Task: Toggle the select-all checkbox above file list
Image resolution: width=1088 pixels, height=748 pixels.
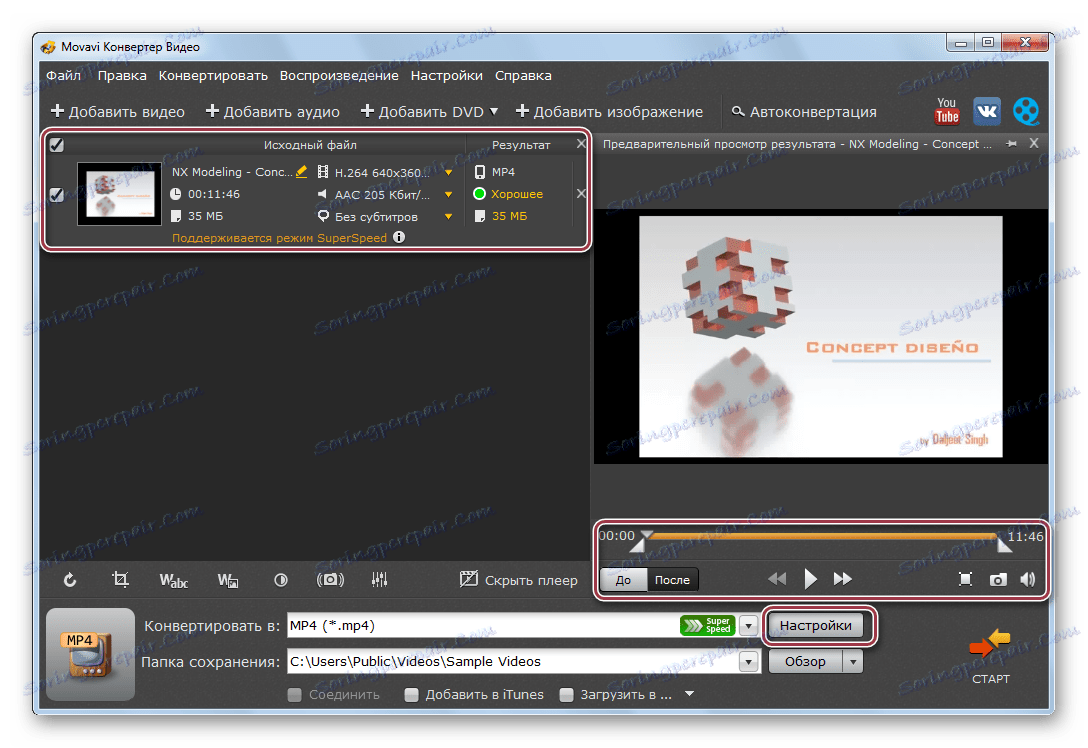Action: click(x=57, y=145)
